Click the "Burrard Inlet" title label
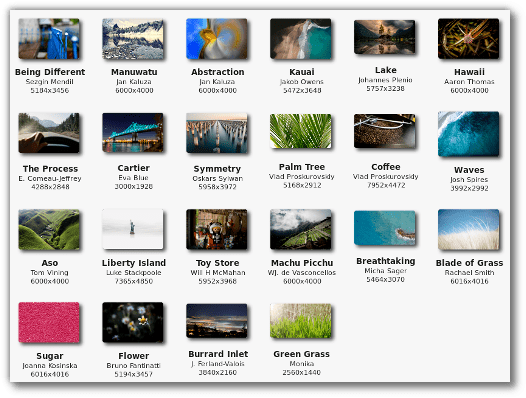 pos(218,354)
